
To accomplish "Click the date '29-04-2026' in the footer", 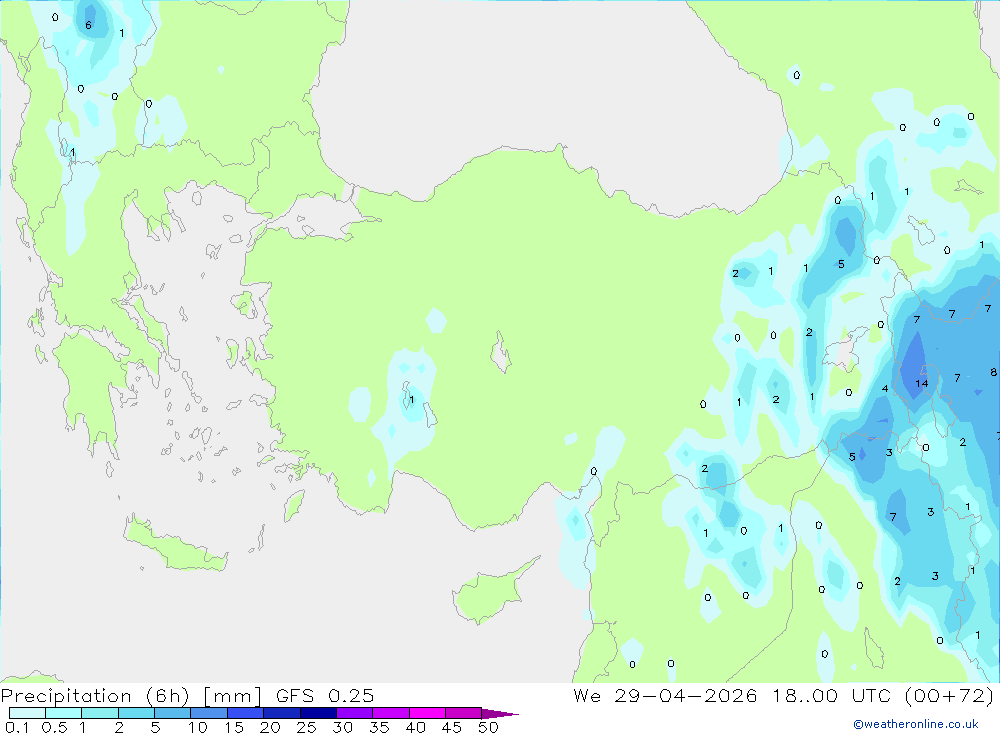I will (x=686, y=695).
